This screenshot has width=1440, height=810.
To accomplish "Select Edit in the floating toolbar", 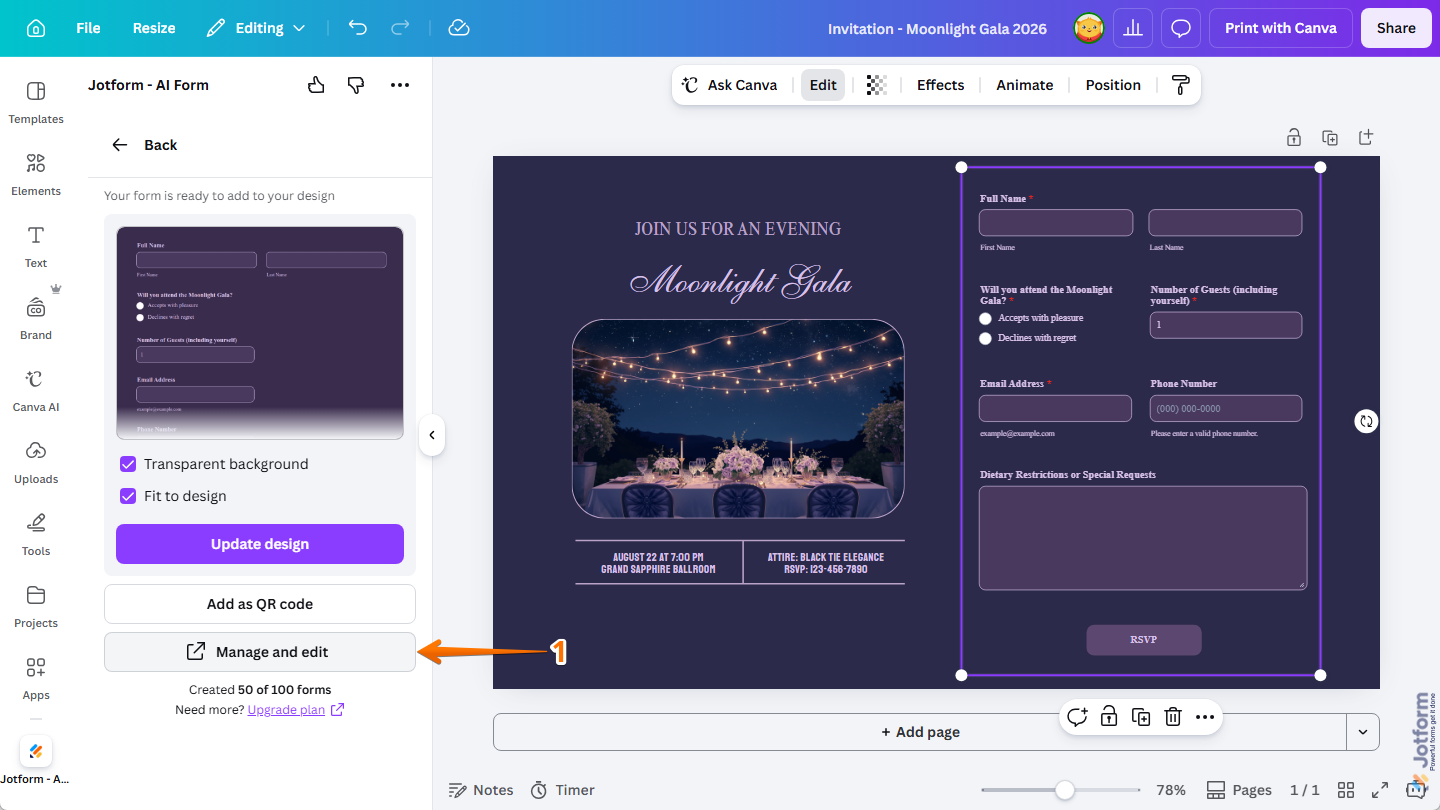I will pos(823,85).
